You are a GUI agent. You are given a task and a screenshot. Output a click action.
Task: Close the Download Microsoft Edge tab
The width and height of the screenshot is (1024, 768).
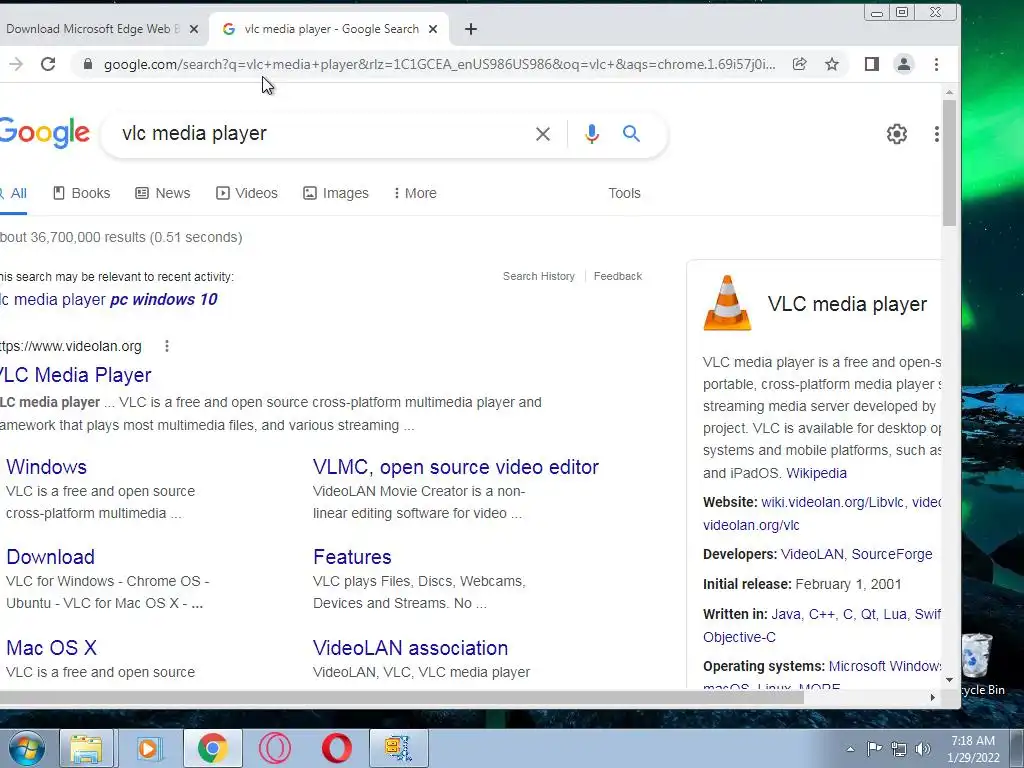(194, 29)
